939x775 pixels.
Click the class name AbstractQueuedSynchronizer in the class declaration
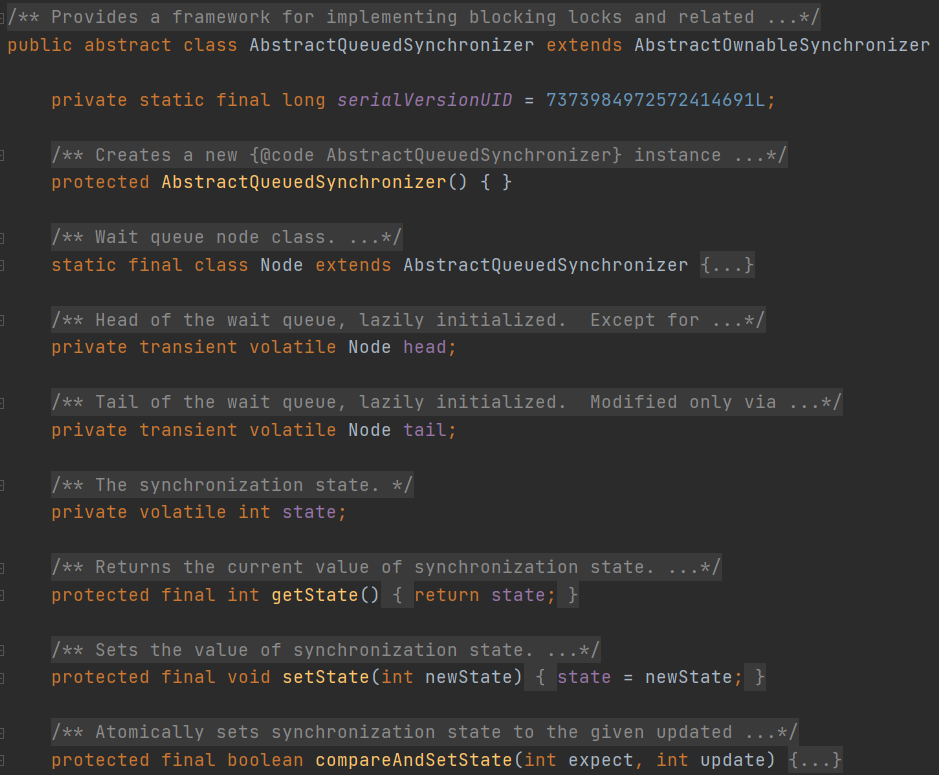(392, 45)
